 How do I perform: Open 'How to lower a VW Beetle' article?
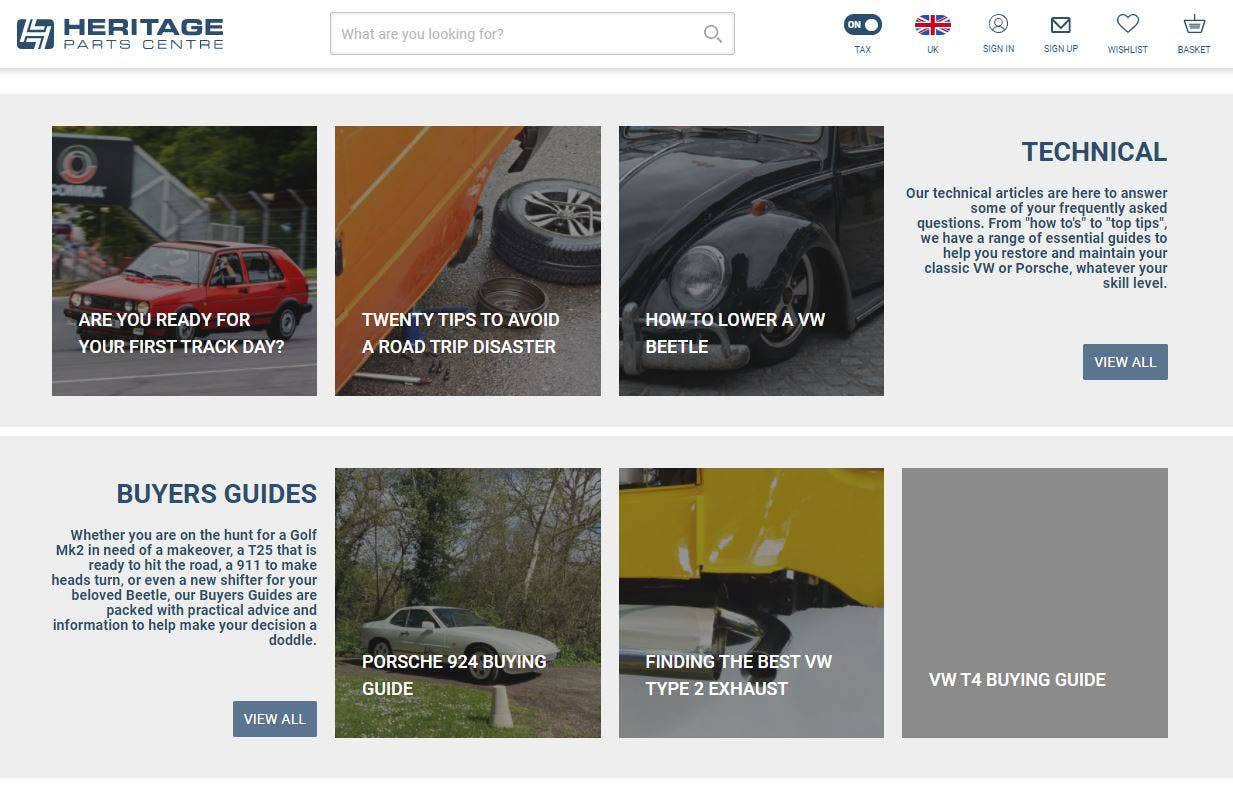(751, 261)
